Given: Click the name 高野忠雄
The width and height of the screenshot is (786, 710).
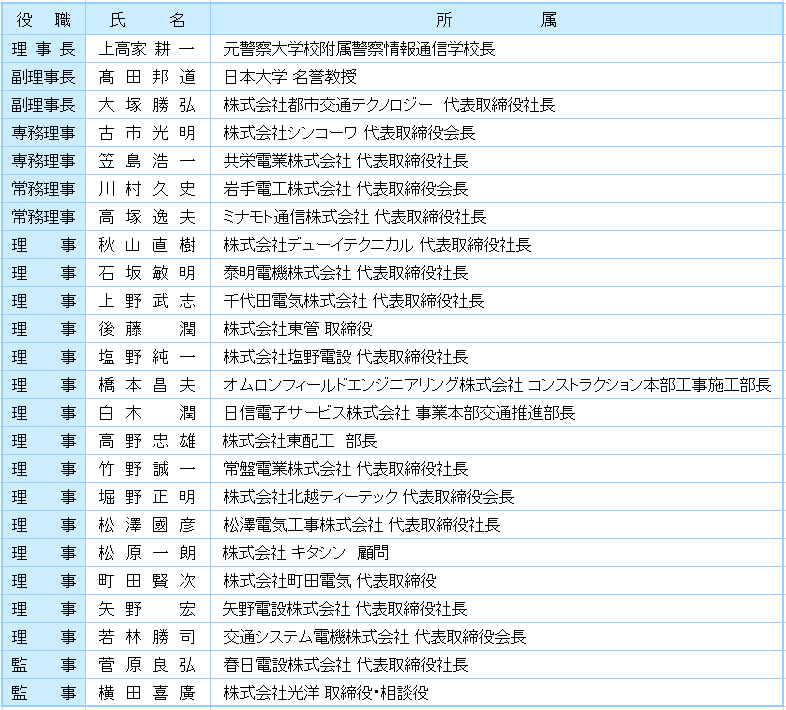Looking at the screenshot, I should 148,442.
